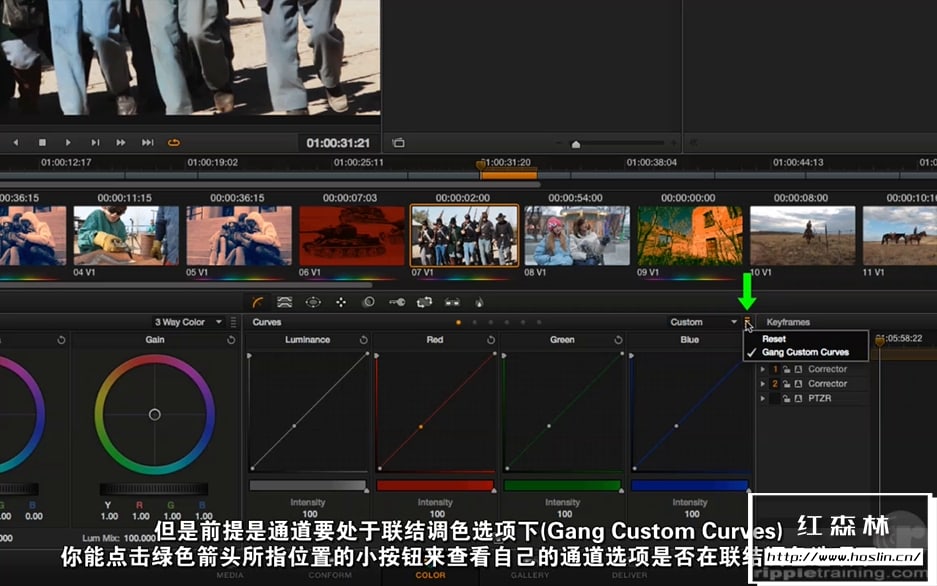Click the Gain color wheel center point
Image resolution: width=937 pixels, height=586 pixels.
pos(155,414)
